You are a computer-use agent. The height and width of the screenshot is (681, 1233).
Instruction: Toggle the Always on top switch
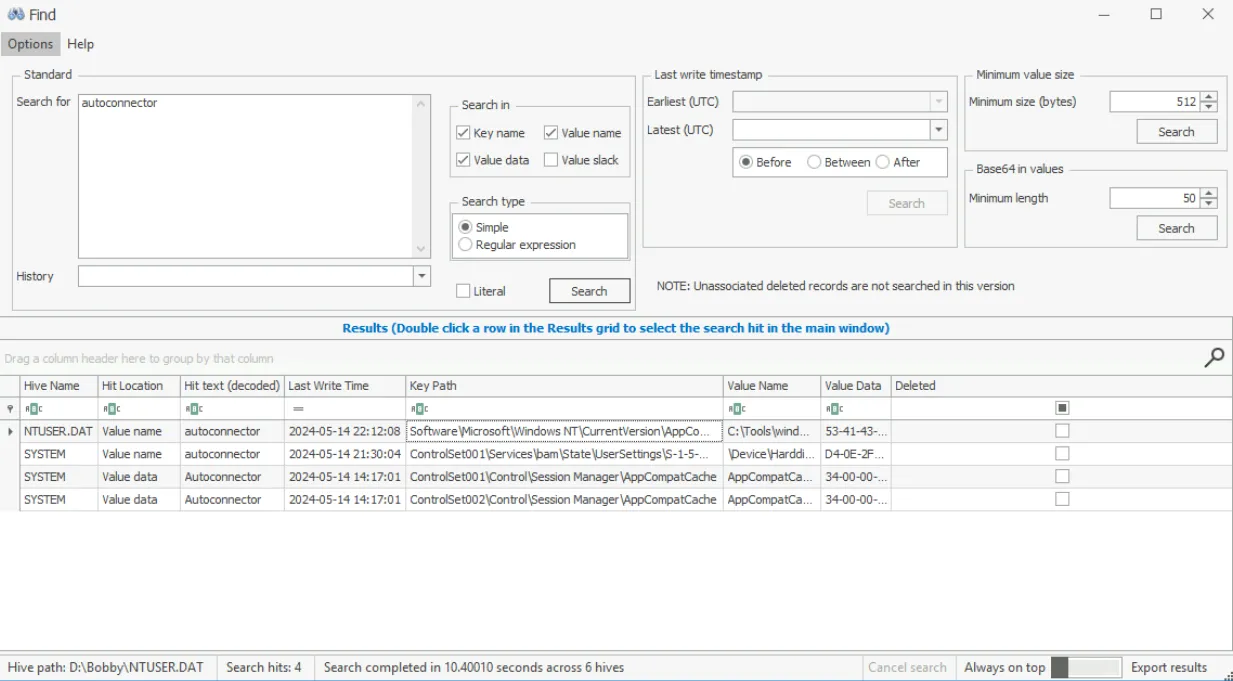tap(1085, 667)
